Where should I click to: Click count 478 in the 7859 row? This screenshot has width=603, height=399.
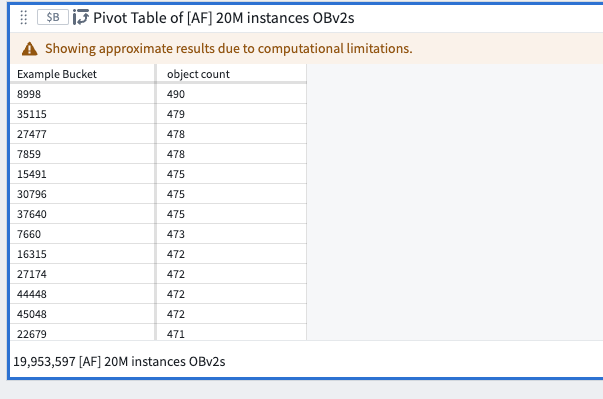tap(232, 154)
